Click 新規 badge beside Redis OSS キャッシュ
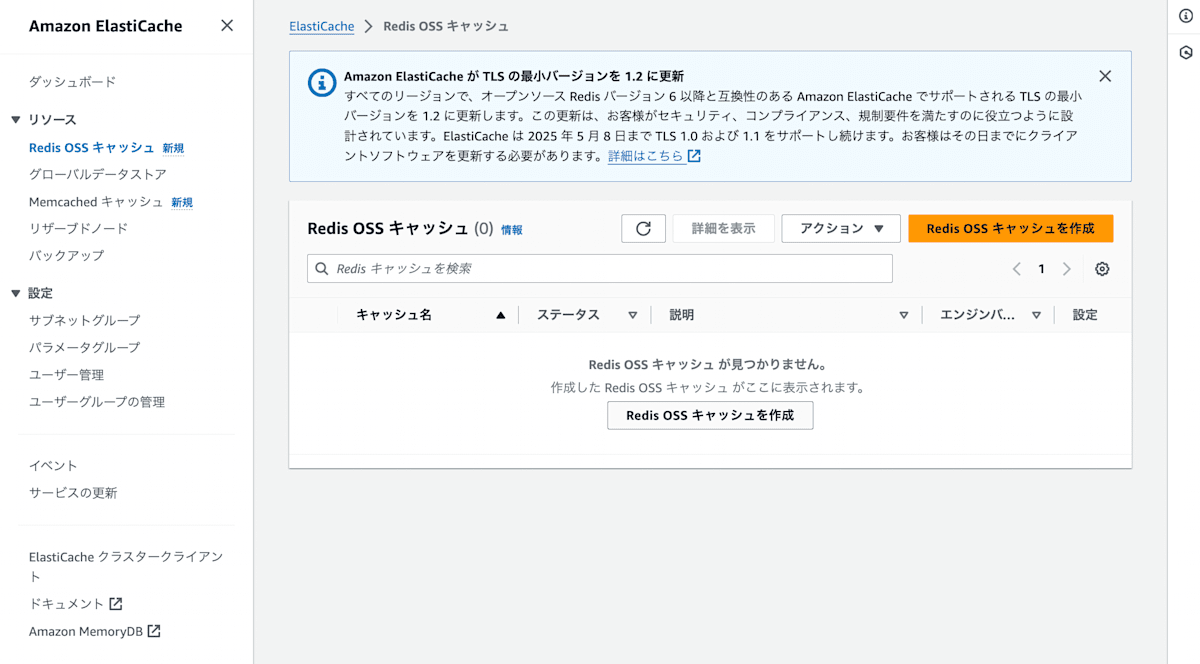The image size is (1200, 664). click(173, 148)
